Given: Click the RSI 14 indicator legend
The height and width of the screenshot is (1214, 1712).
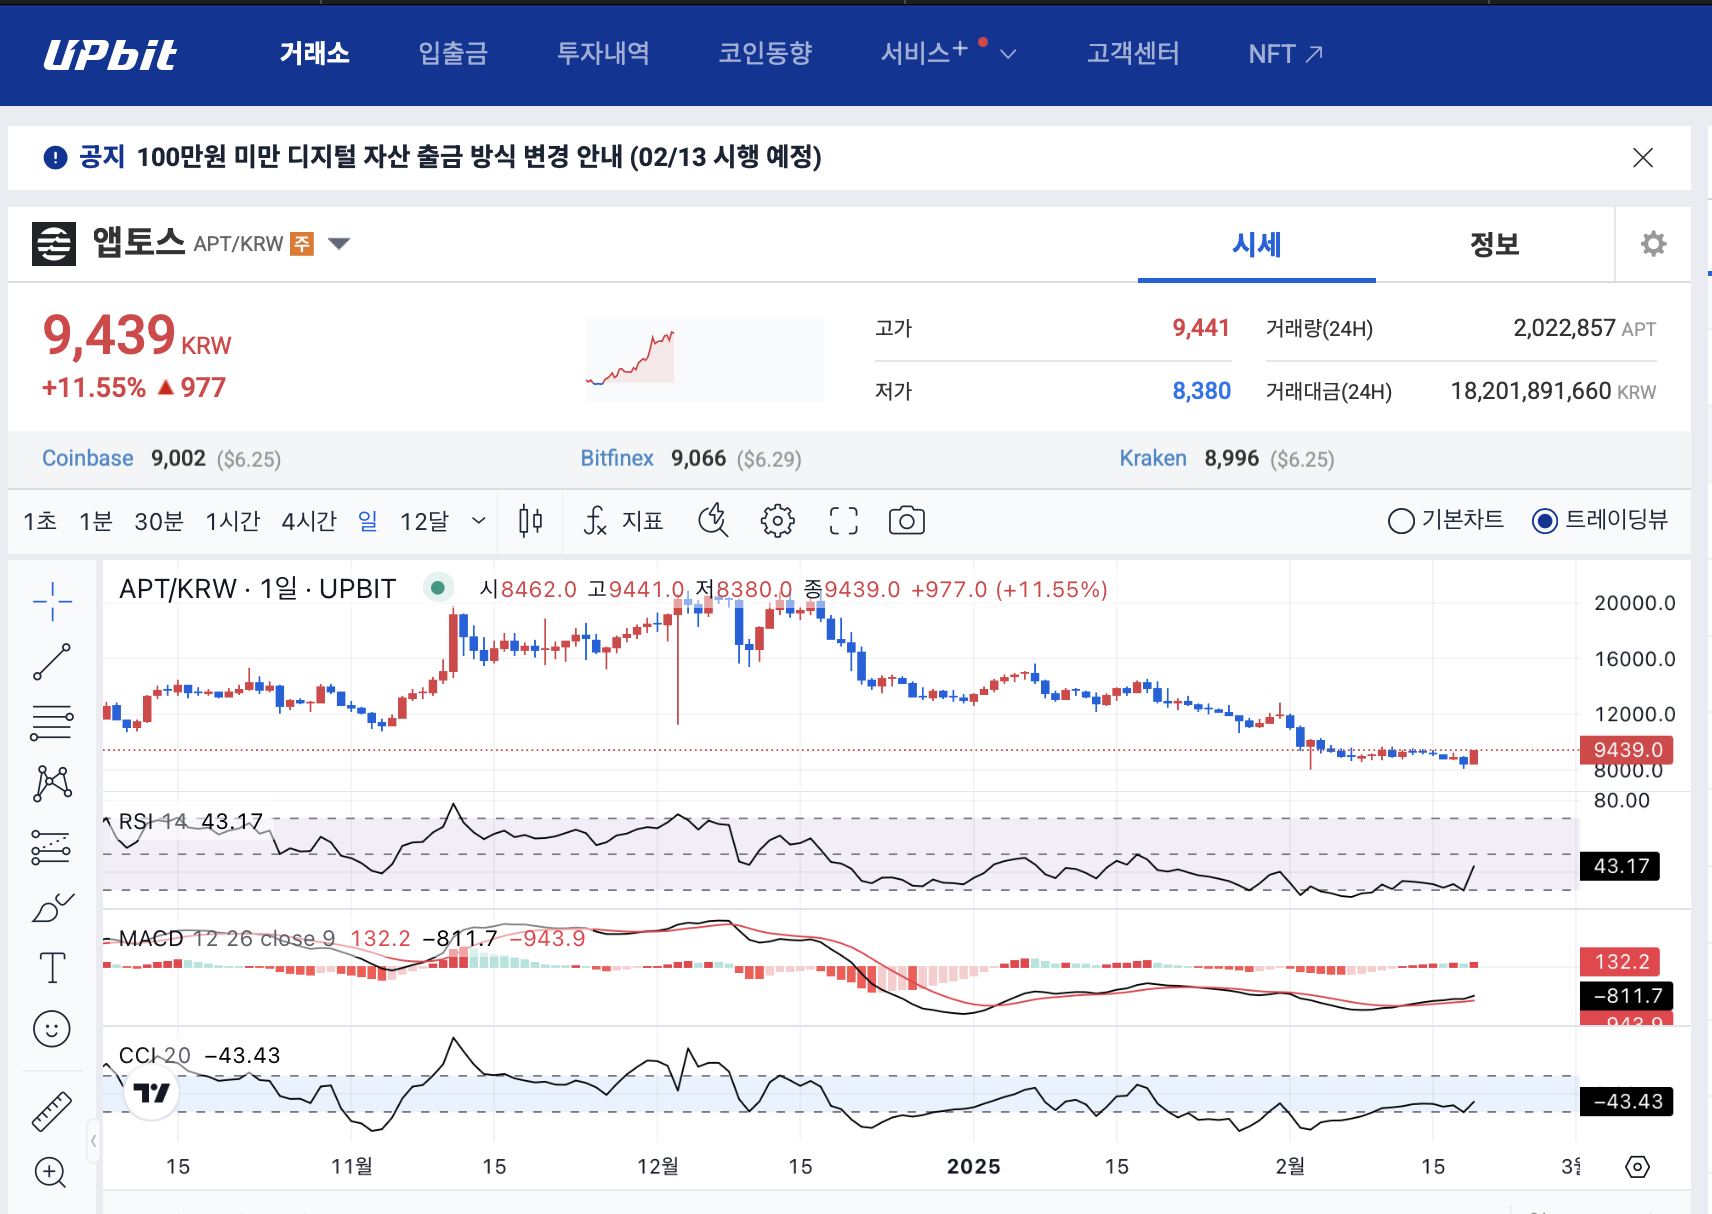Looking at the screenshot, I should pos(153,821).
